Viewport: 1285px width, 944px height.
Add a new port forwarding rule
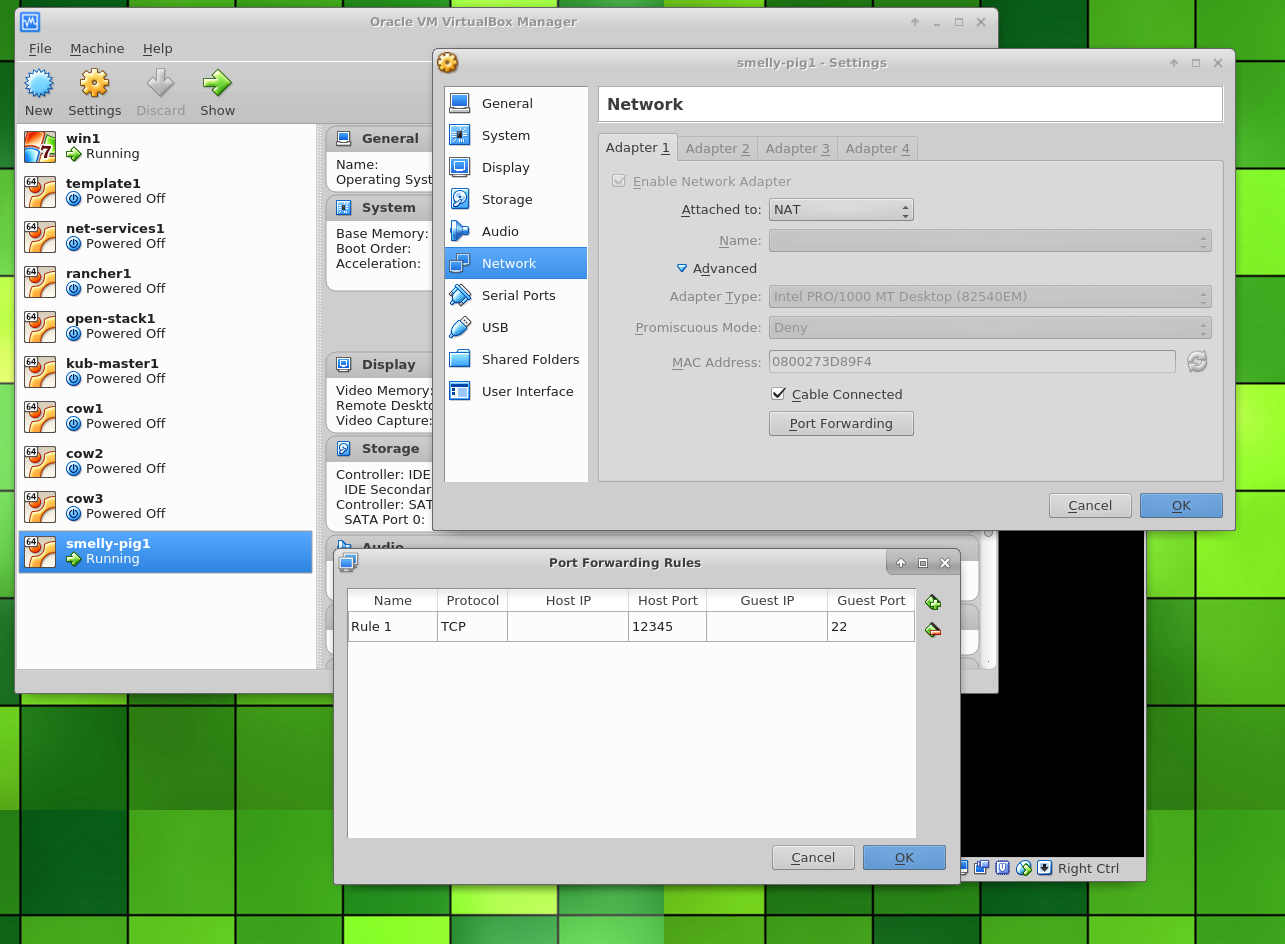933,602
